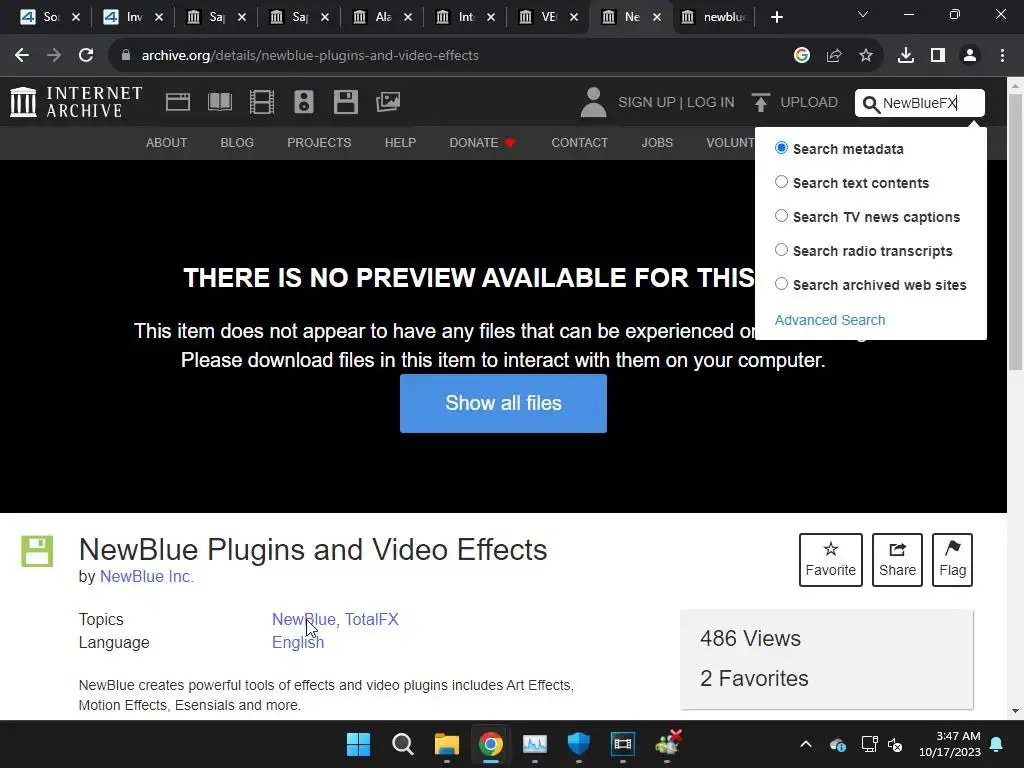Switch to the 'newblue' browser tab

(x=713, y=17)
